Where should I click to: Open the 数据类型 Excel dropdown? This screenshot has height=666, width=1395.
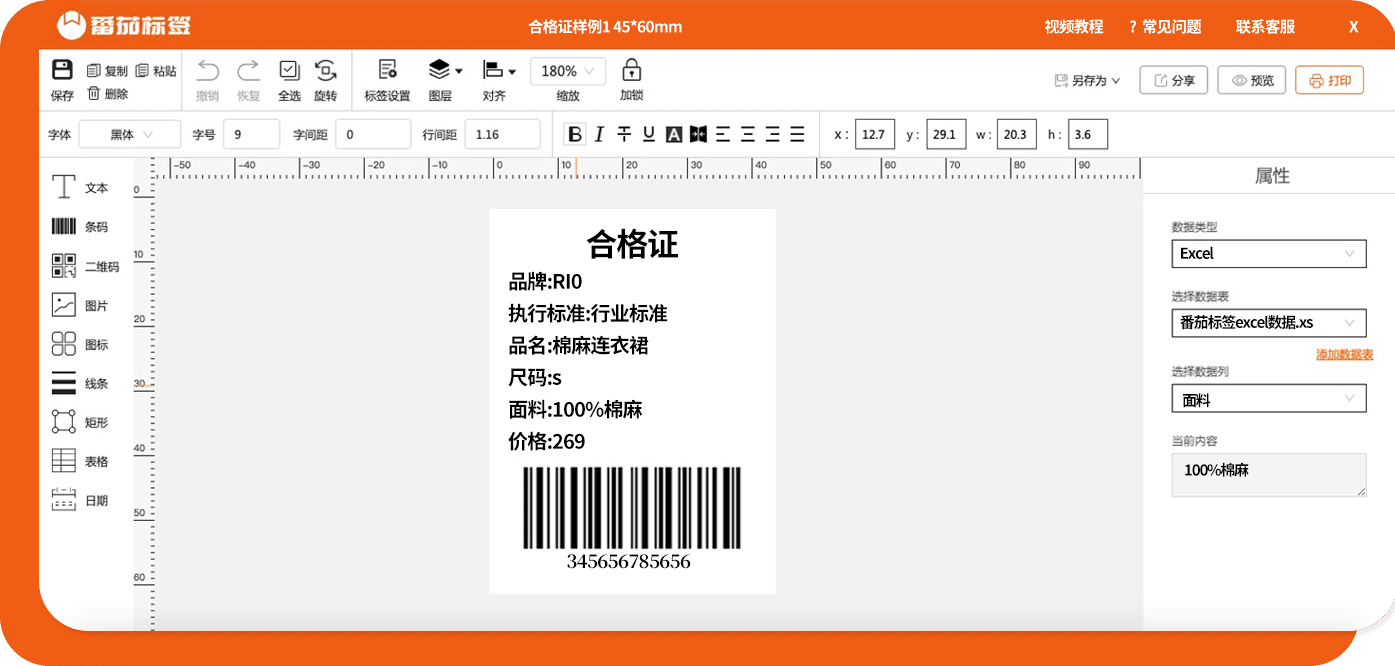click(1268, 253)
